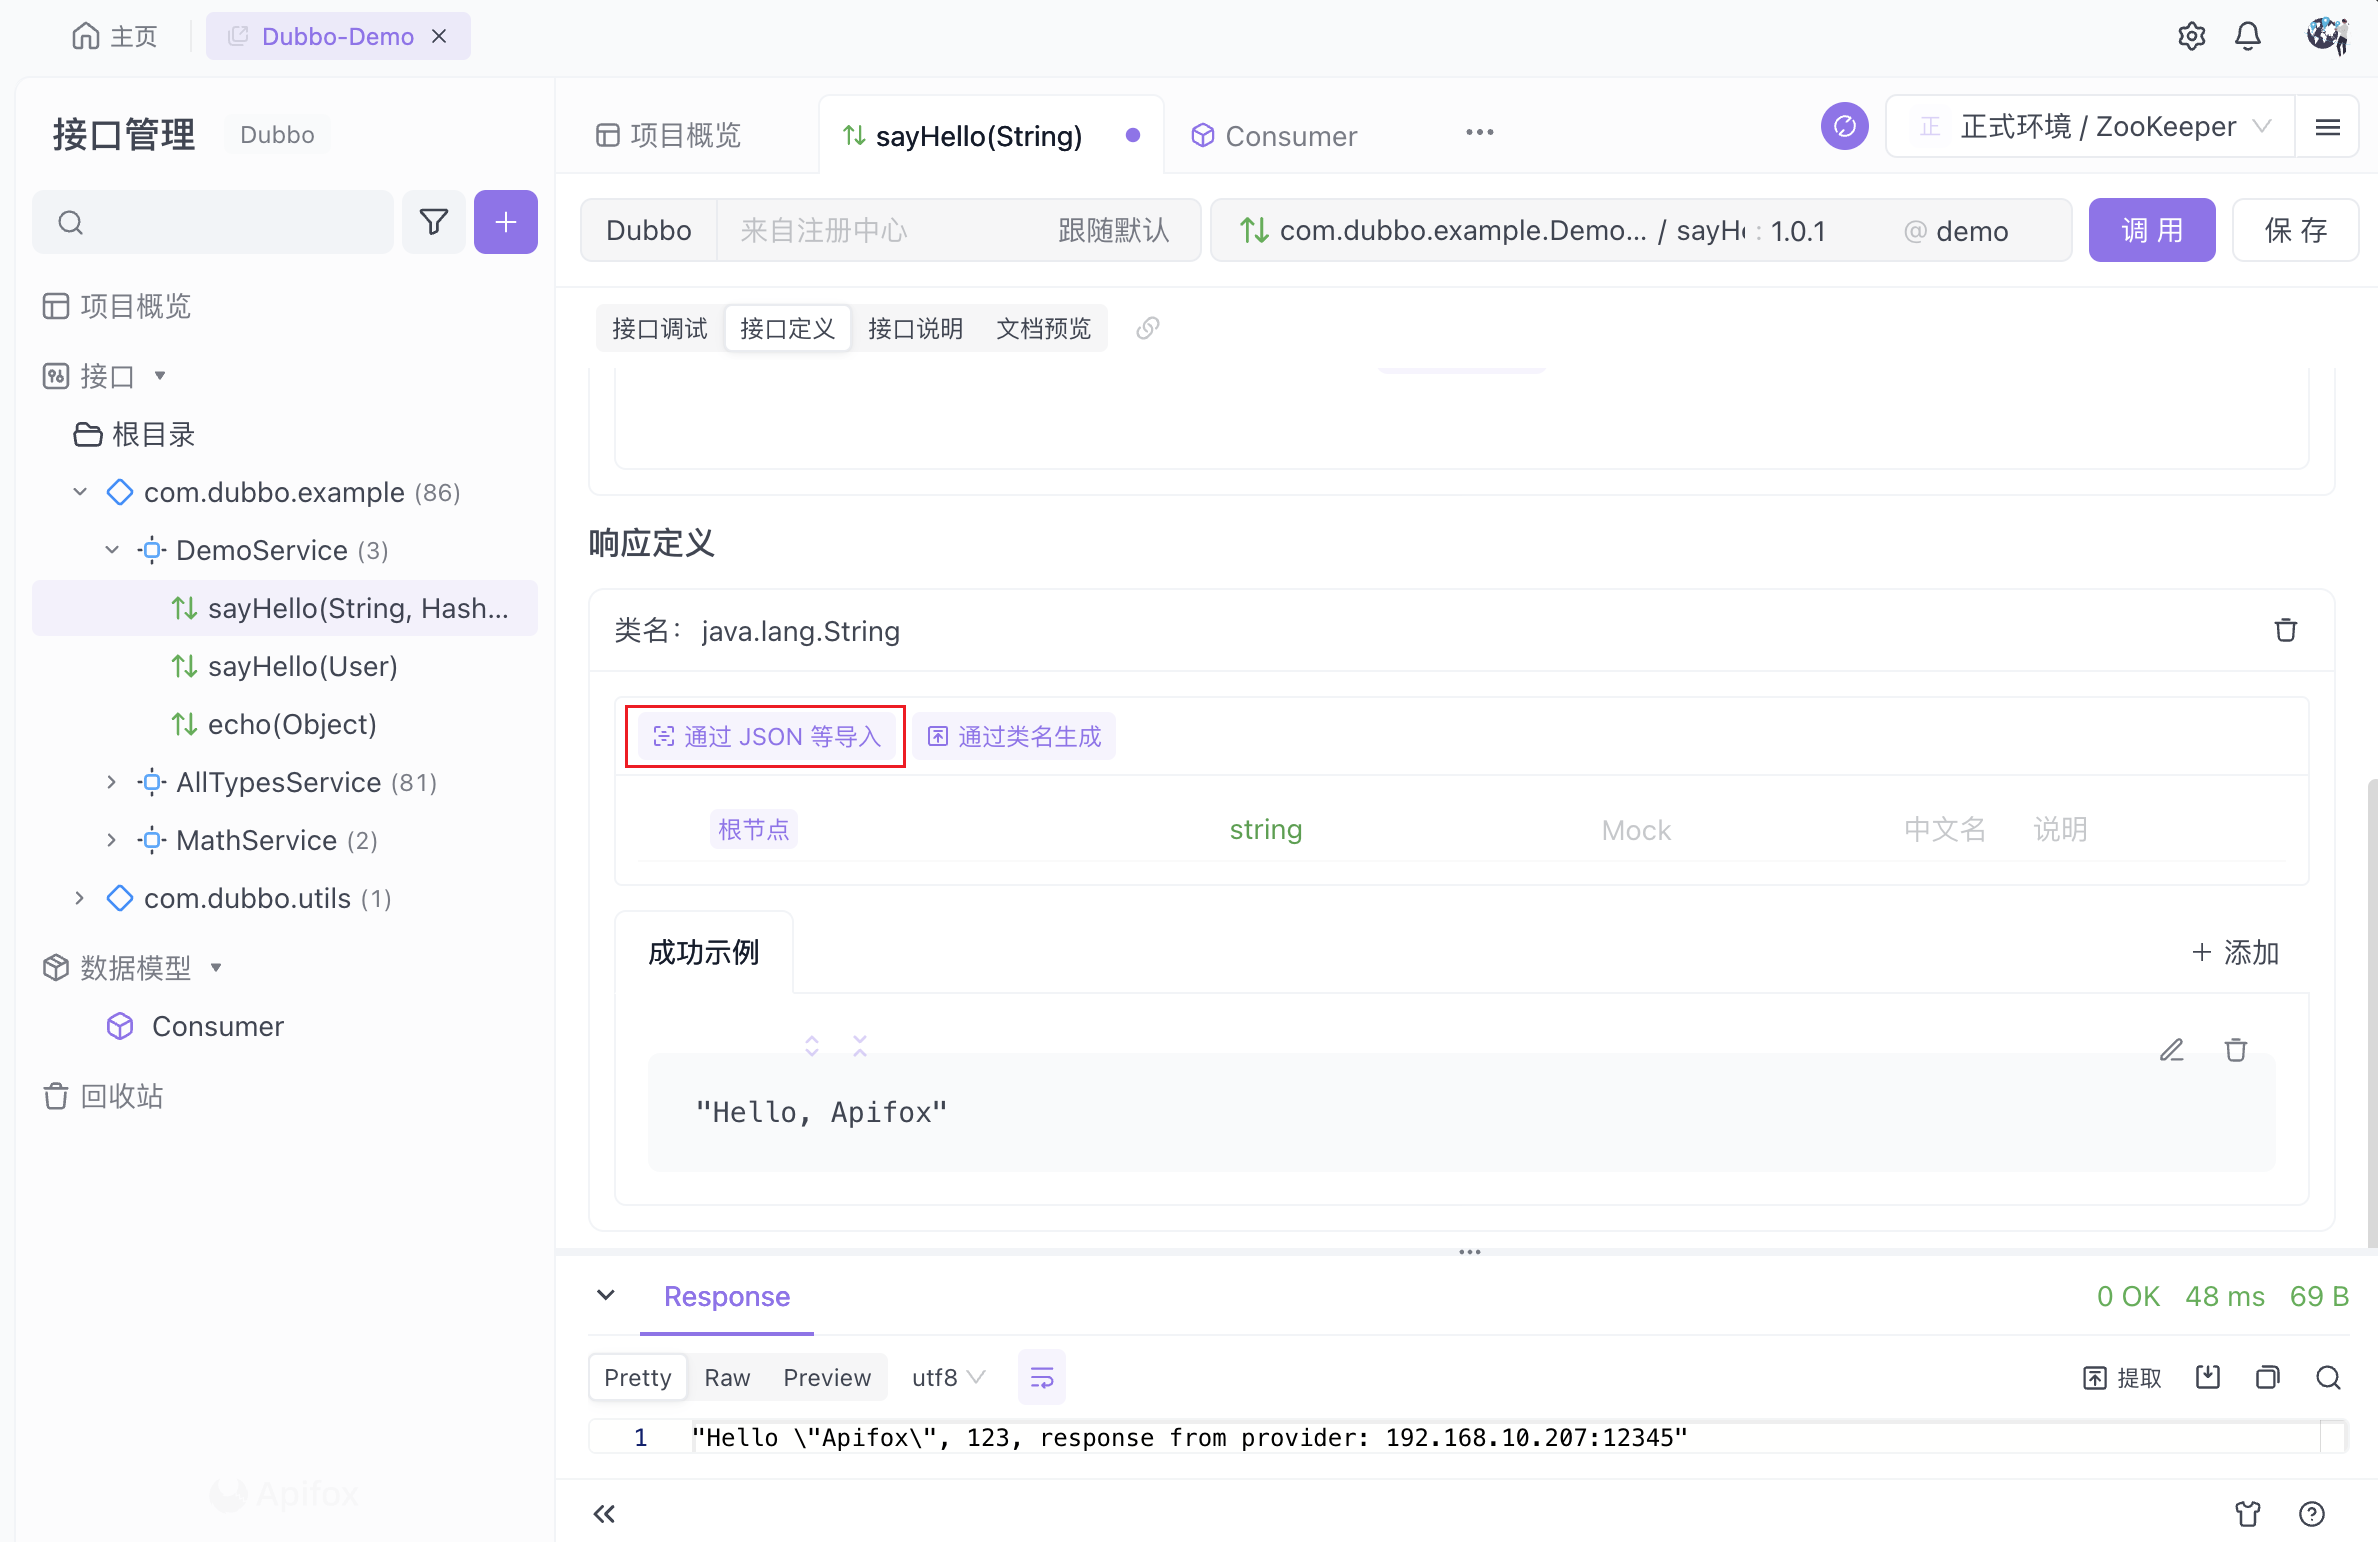Open the Consumer tab

point(1290,136)
